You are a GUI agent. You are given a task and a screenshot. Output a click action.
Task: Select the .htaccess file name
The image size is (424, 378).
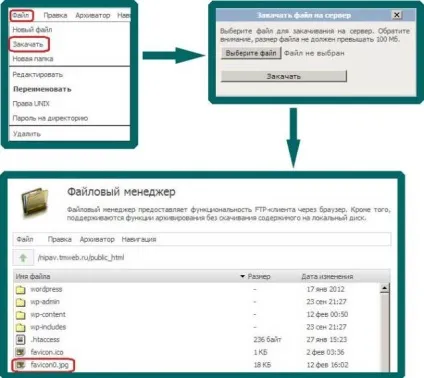point(45,340)
